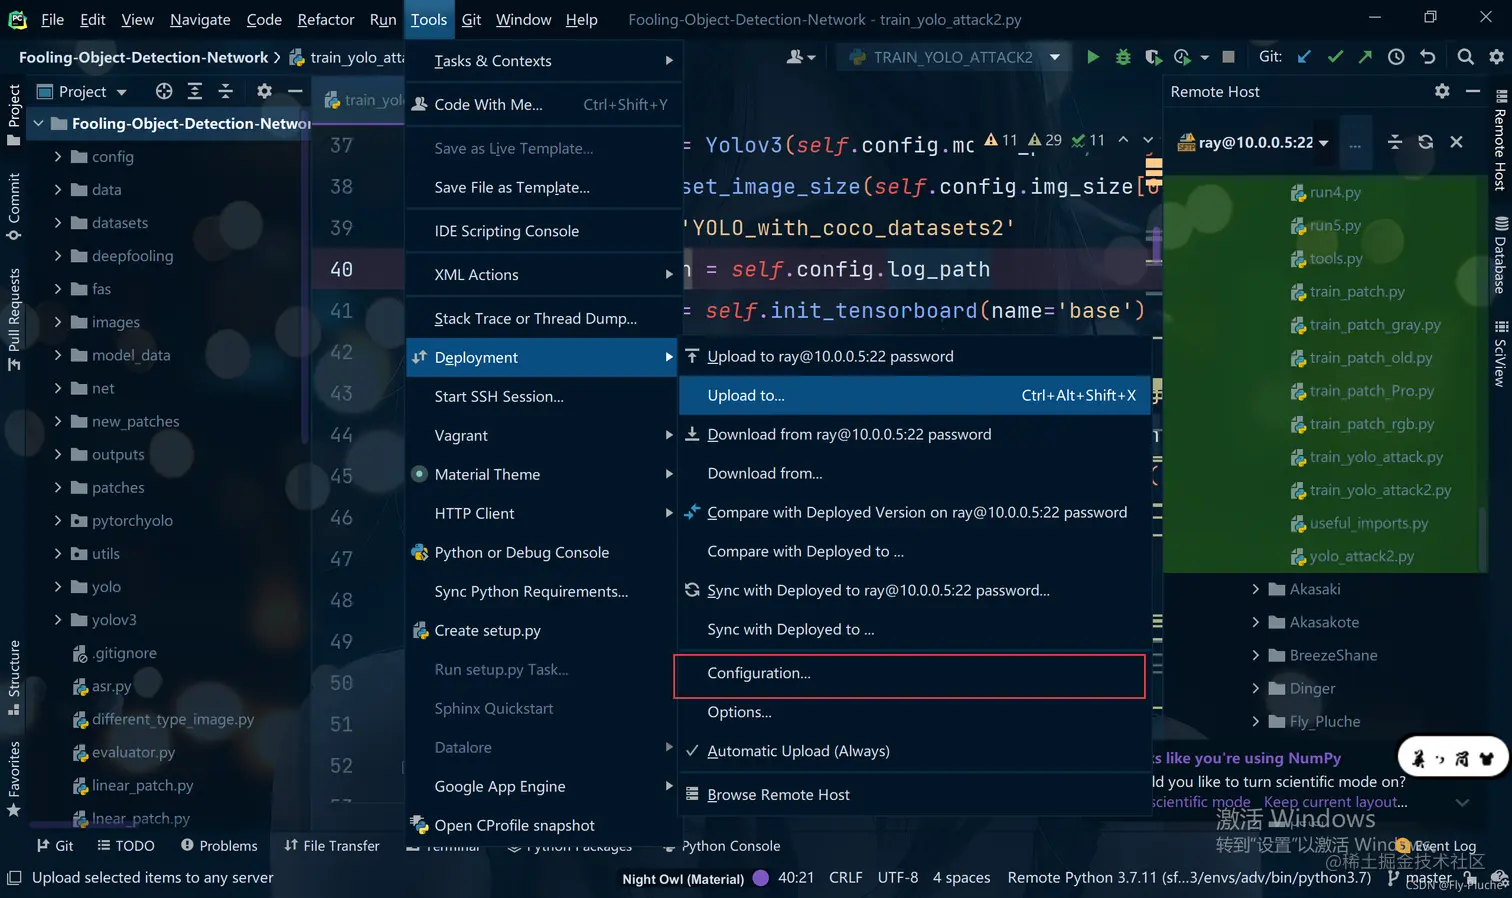Change CRLF line separator in status bar
This screenshot has width=1512, height=898.
pyautogui.click(x=845, y=878)
